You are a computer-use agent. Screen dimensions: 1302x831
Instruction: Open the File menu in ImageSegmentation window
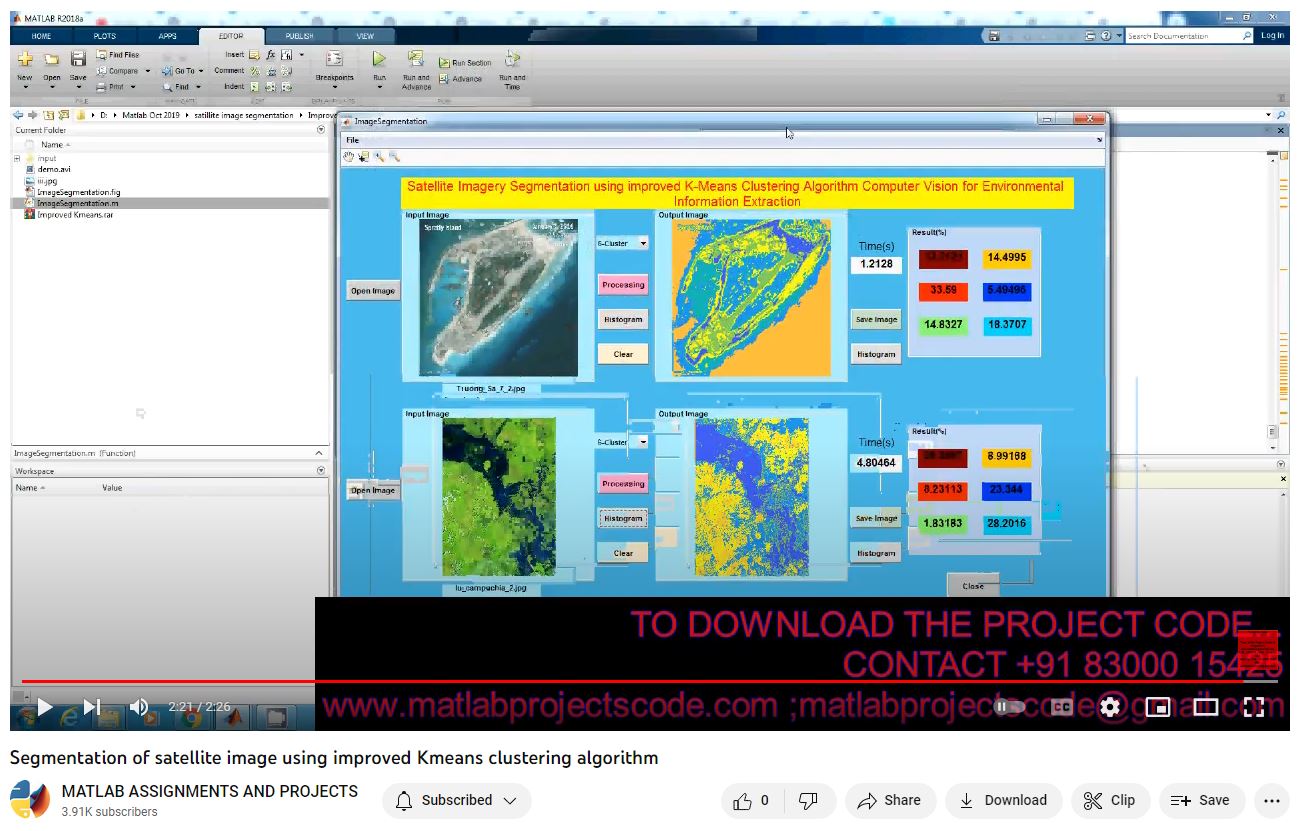point(352,140)
